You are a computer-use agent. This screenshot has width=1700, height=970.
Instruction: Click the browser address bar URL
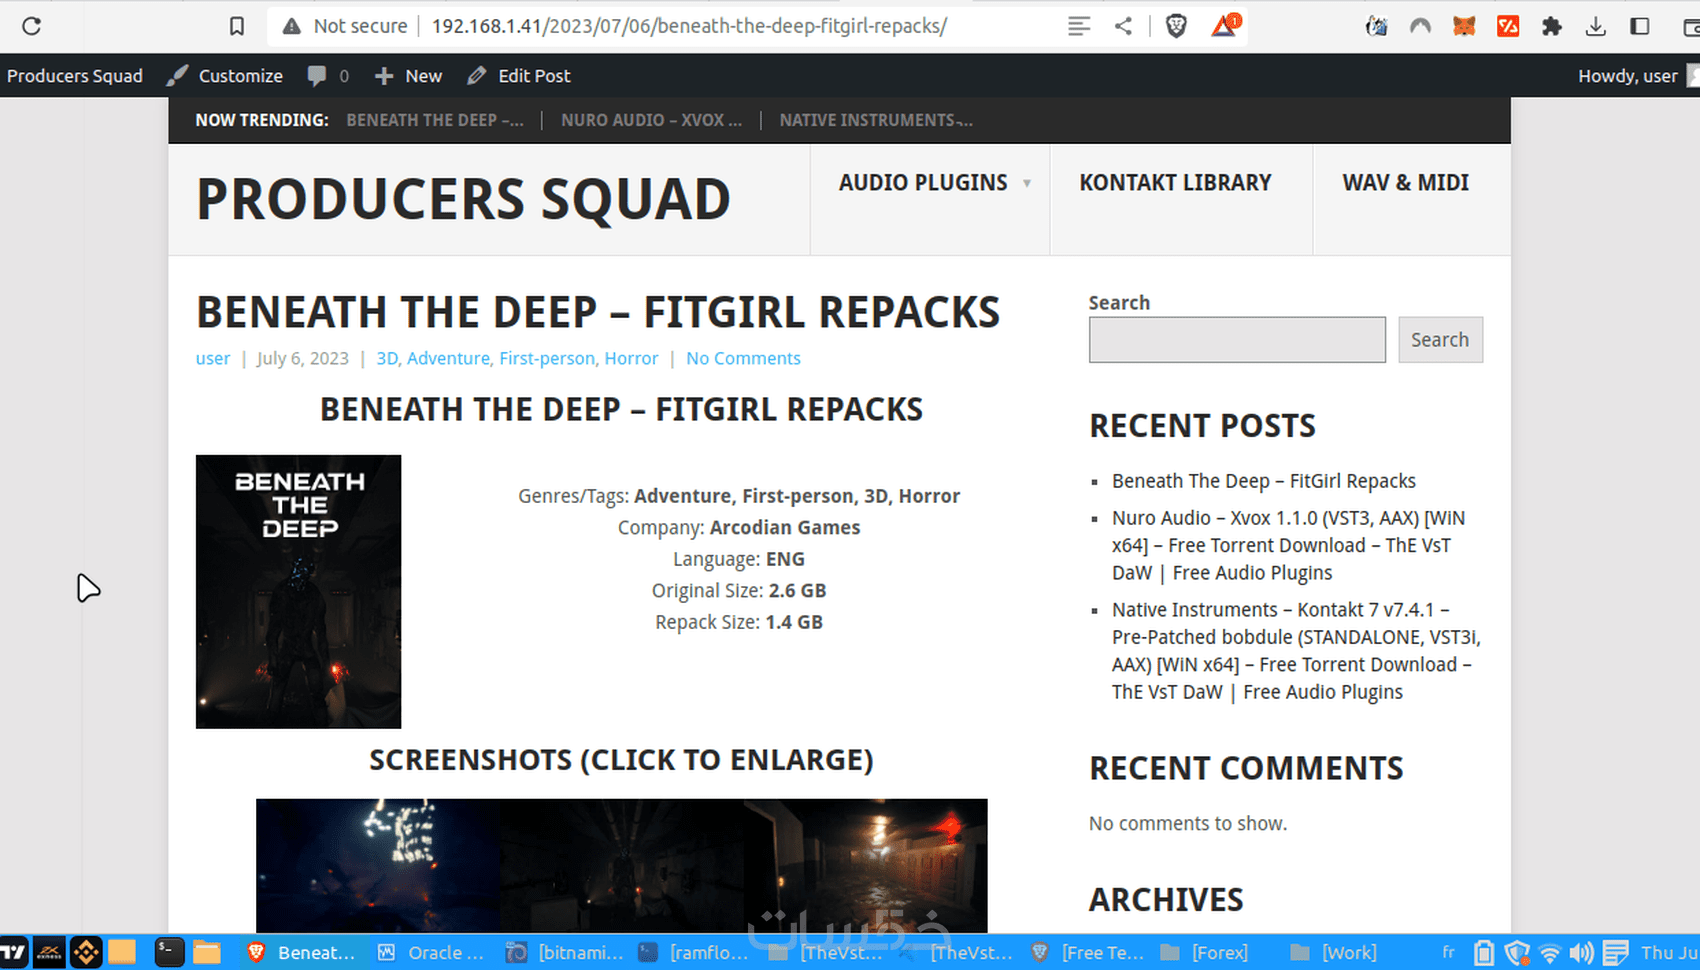pos(689,26)
